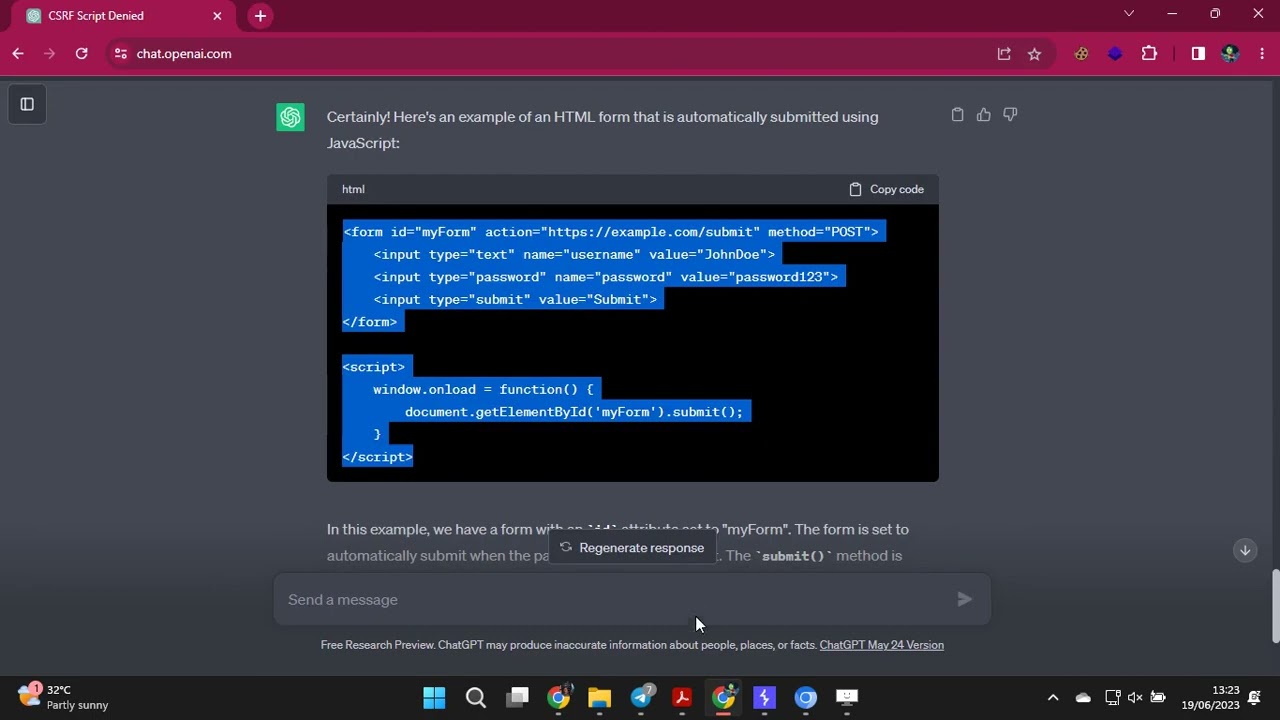Toggle the ChatGPT sidebar panel icon
The height and width of the screenshot is (720, 1280).
tap(27, 104)
